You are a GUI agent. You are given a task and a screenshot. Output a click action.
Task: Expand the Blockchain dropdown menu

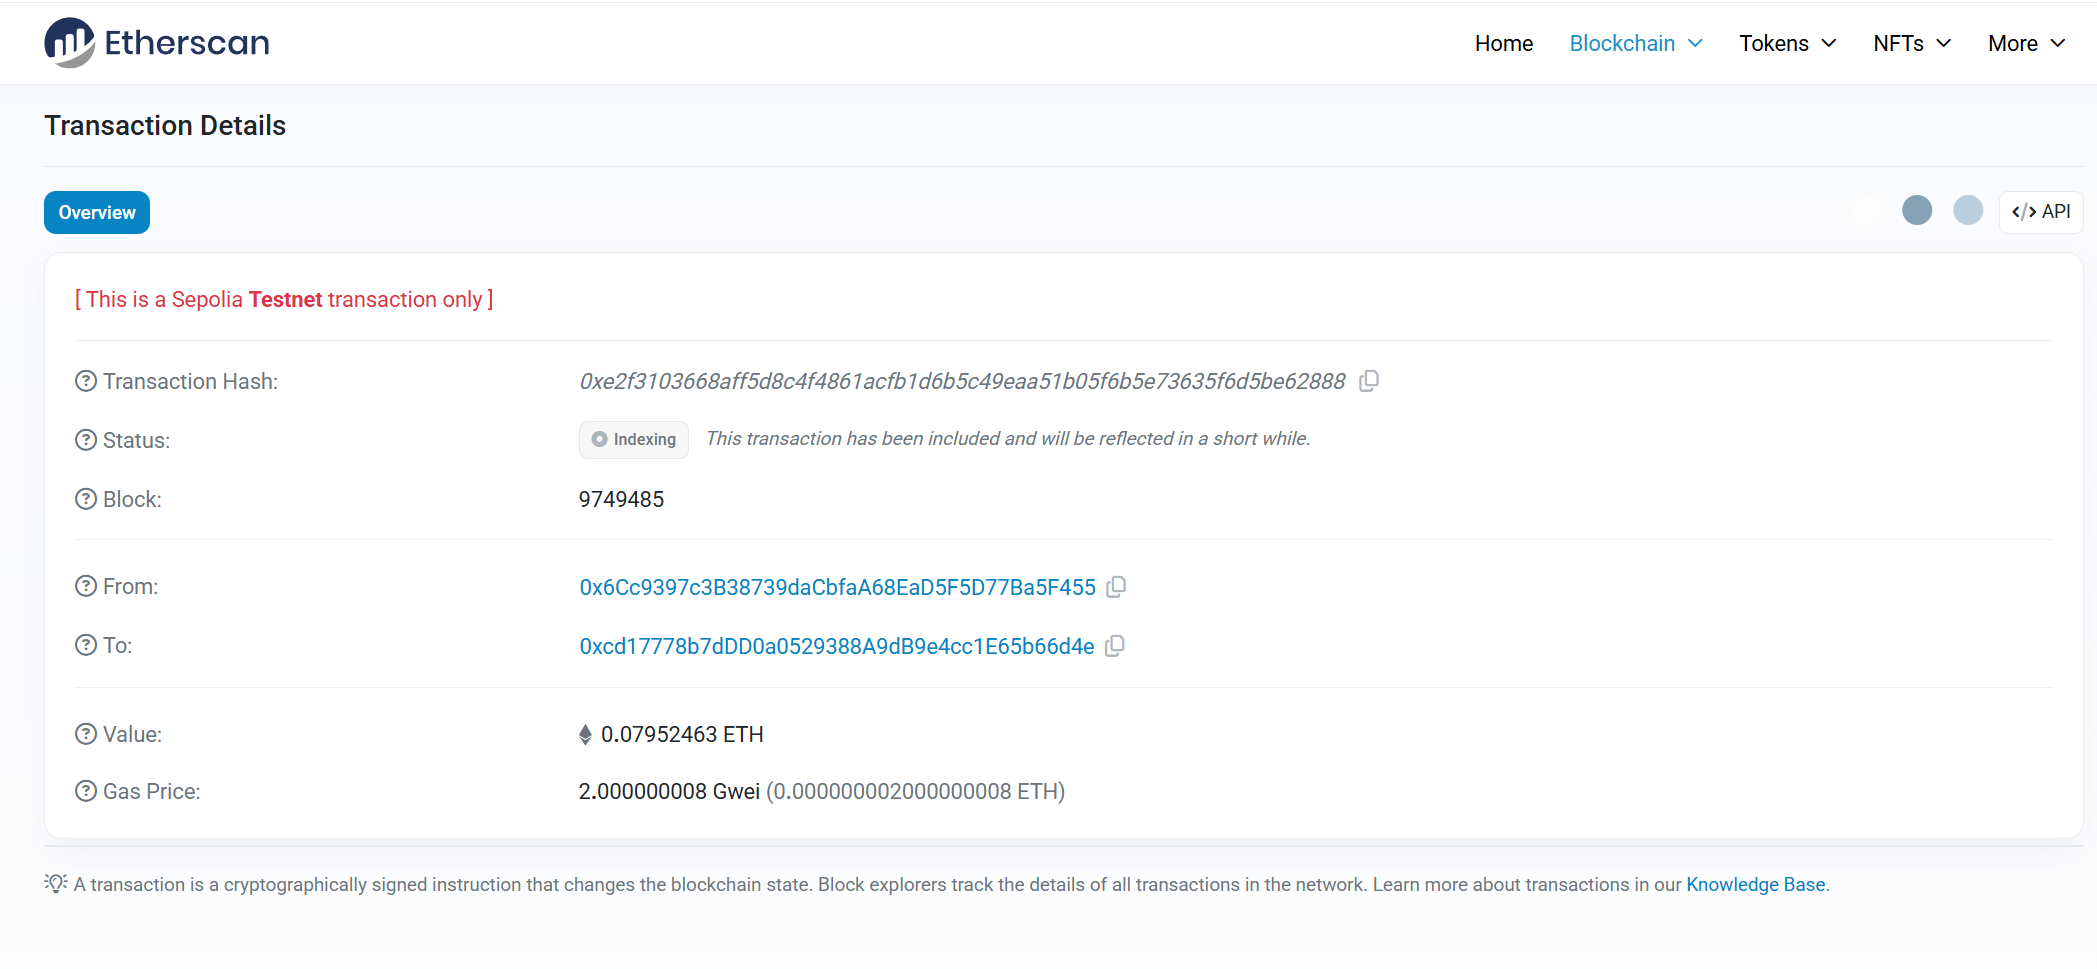click(x=1636, y=43)
